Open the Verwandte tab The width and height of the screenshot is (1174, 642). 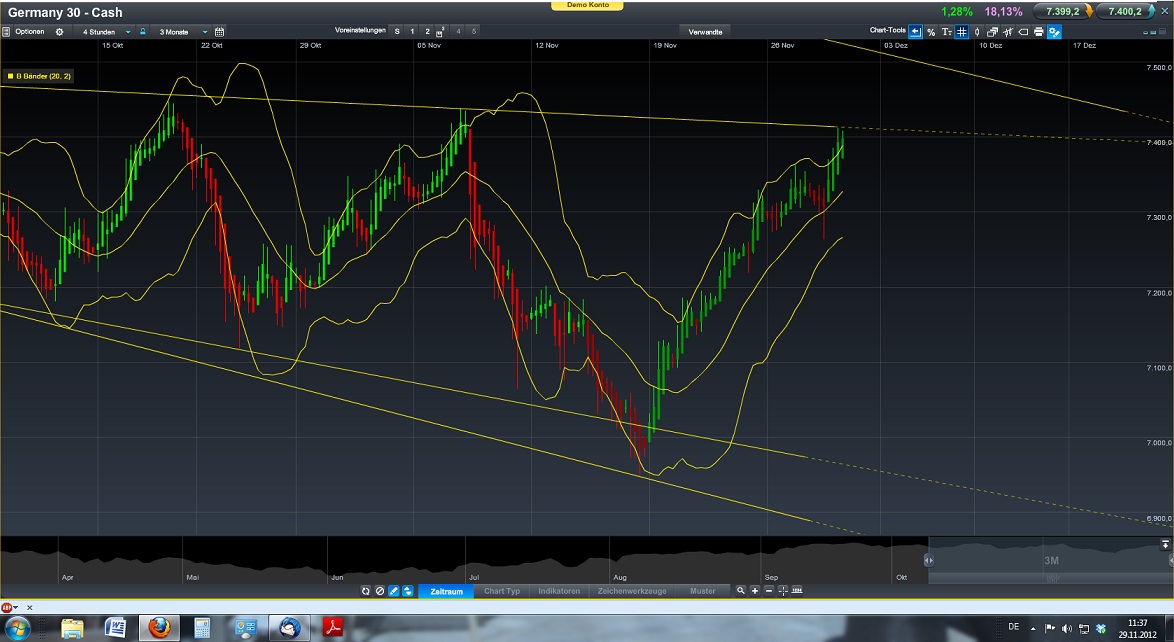(x=705, y=32)
